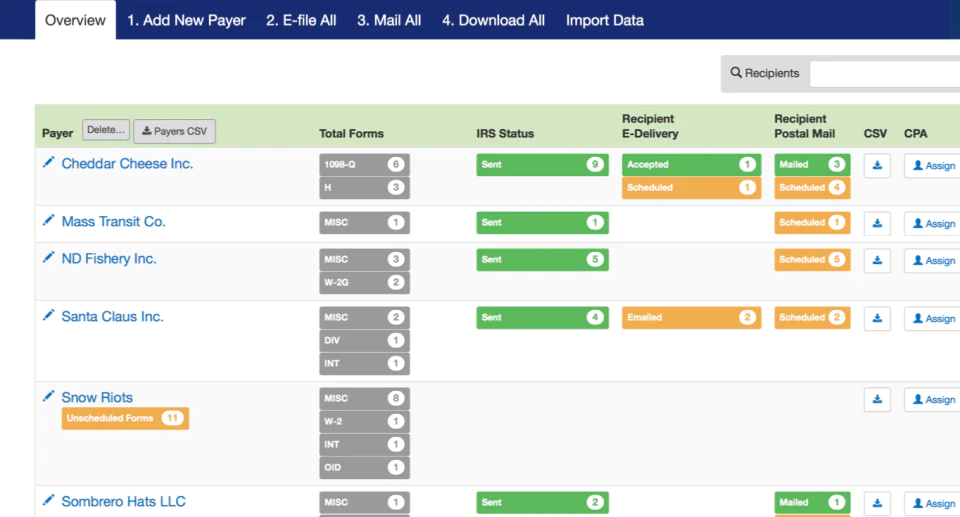Image resolution: width=960 pixels, height=517 pixels.
Task: Go to Add New Payer tab
Action: (x=186, y=20)
